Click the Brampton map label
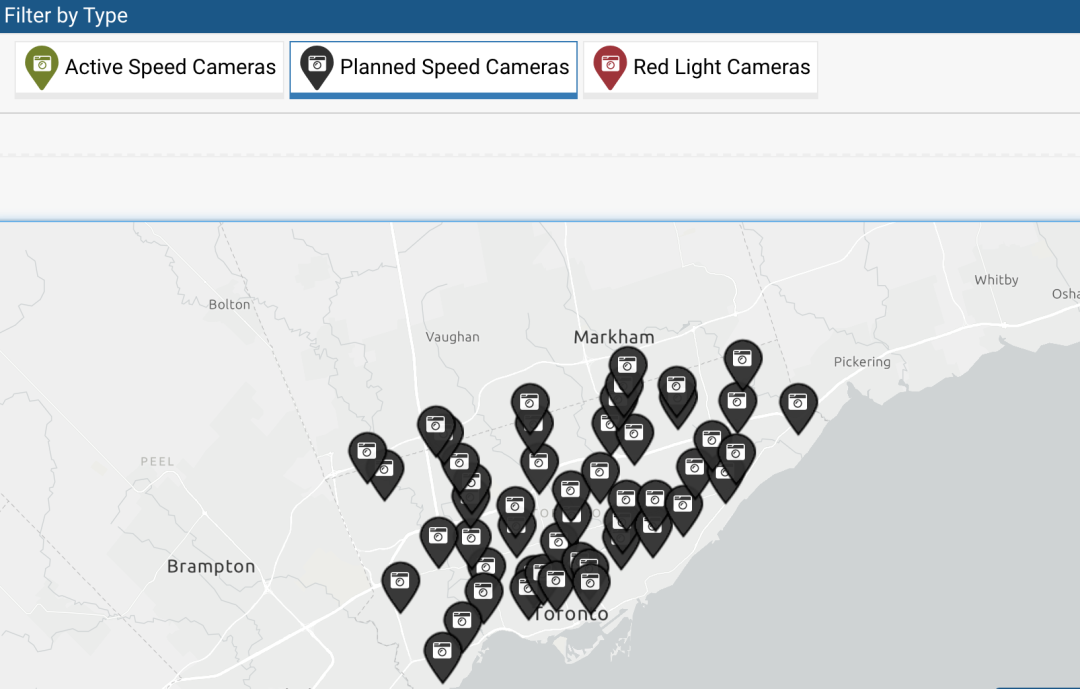The height and width of the screenshot is (689, 1080). click(x=211, y=566)
